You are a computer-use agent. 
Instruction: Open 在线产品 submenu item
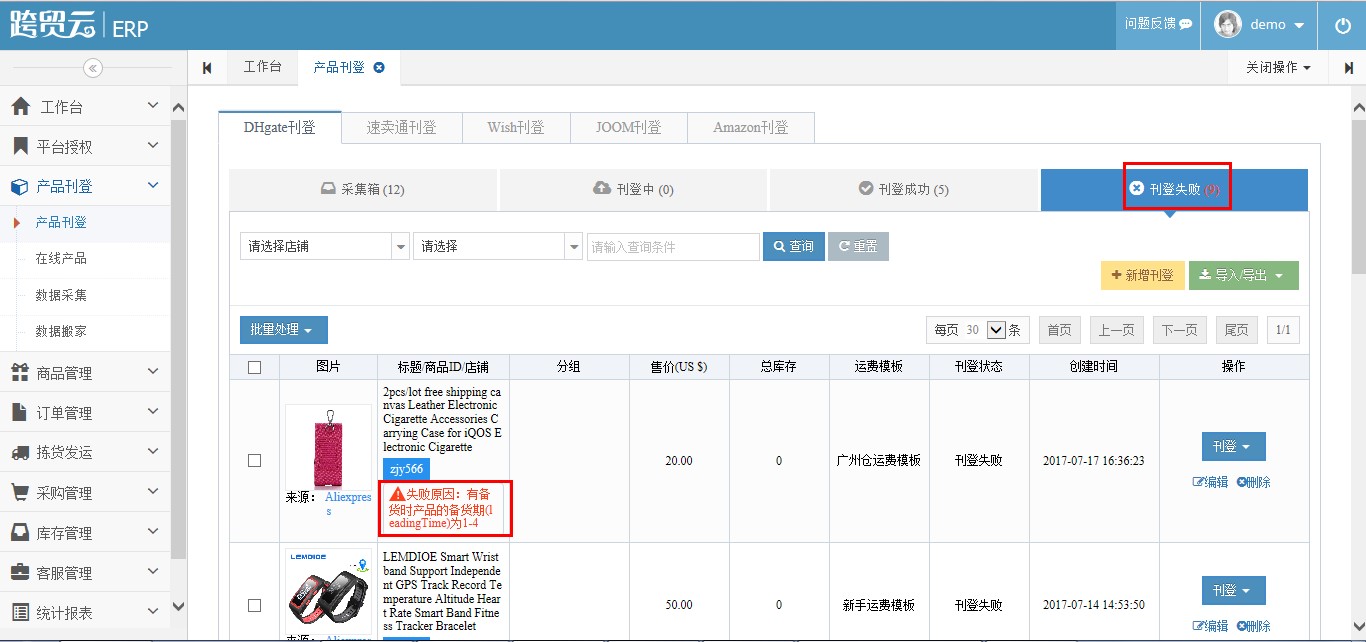61,258
